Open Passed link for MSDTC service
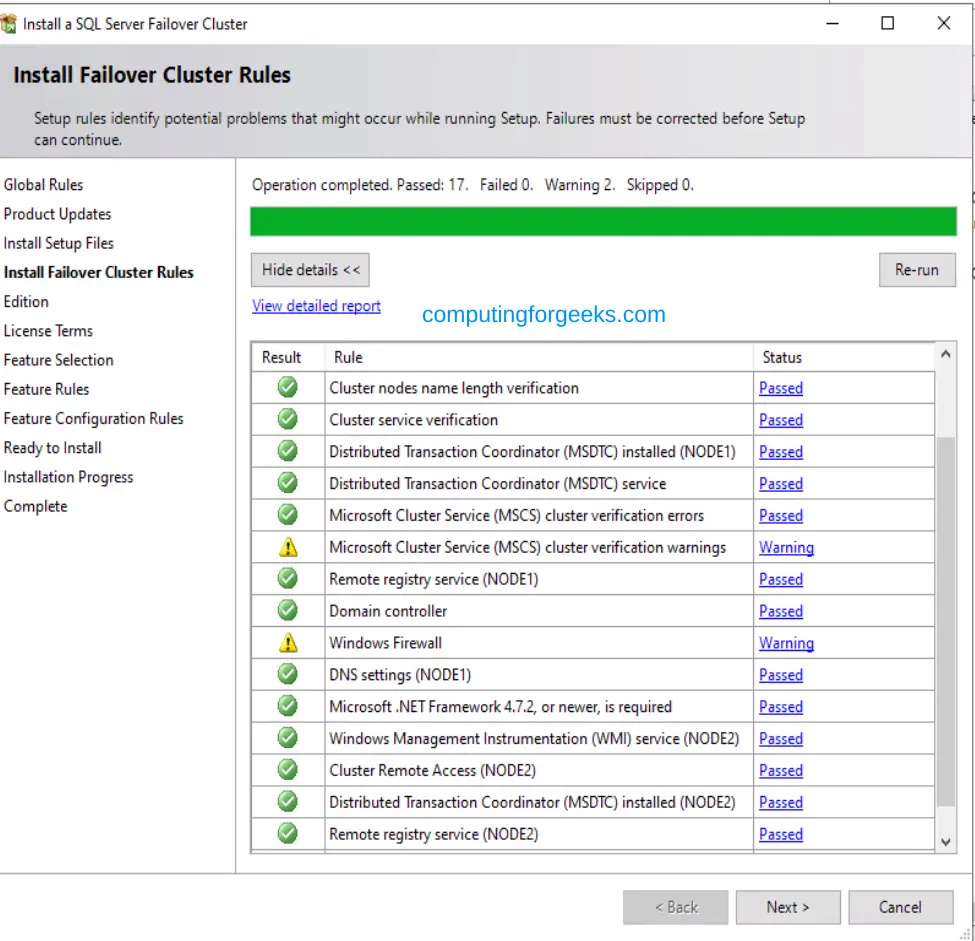Viewport: 975px width, 941px height. pyautogui.click(x=781, y=483)
